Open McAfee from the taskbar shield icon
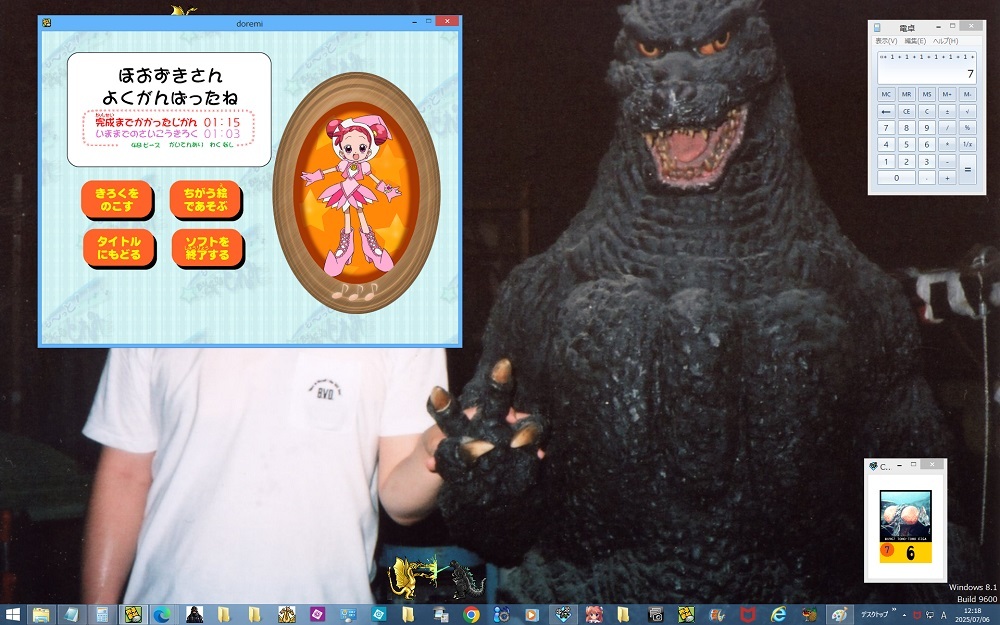Image resolution: width=1000 pixels, height=625 pixels. 747,615
